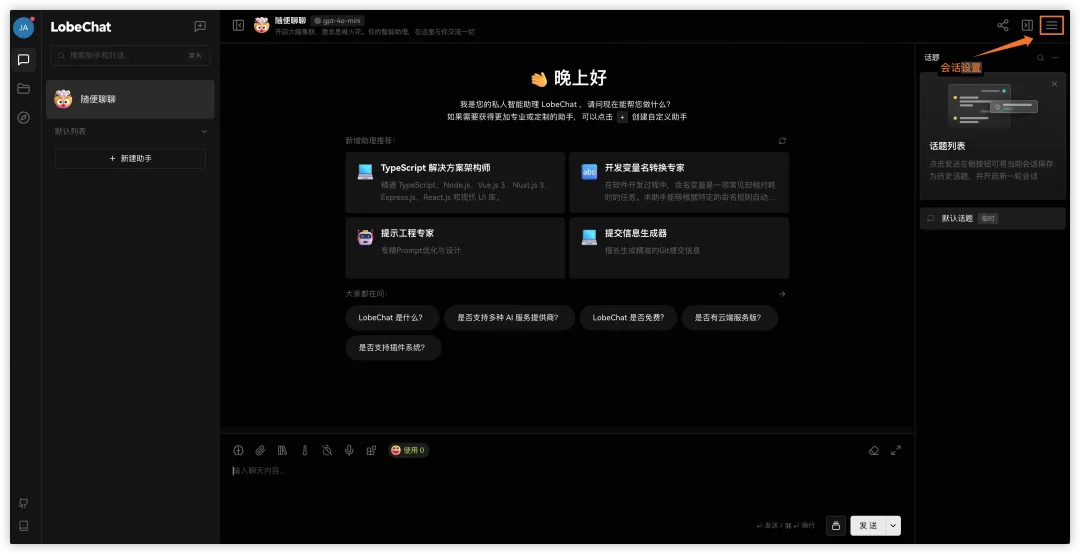This screenshot has height=554, width=1080.
Task: Click the 随便聊聊 avatar in header
Action: coord(261,25)
